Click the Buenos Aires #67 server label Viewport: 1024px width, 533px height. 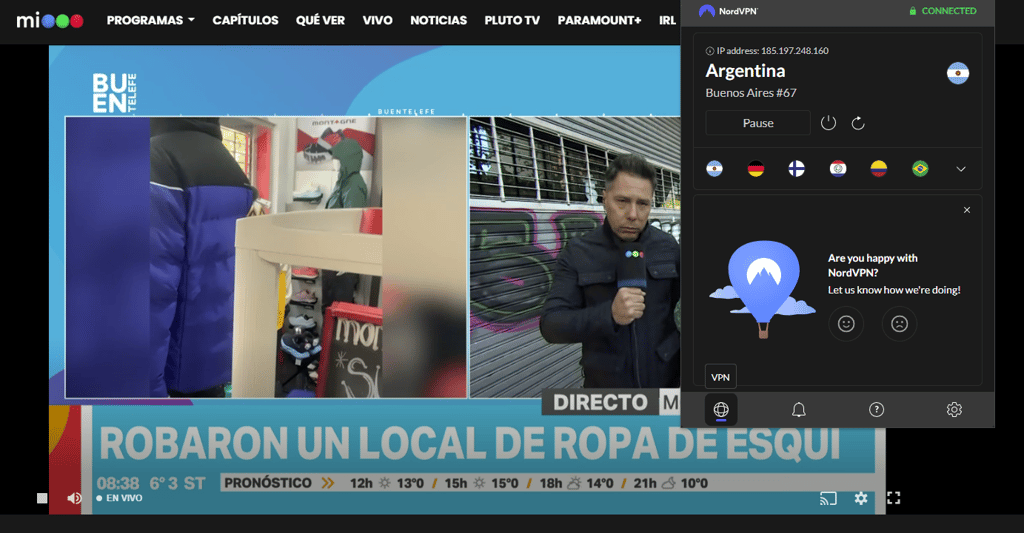point(751,93)
